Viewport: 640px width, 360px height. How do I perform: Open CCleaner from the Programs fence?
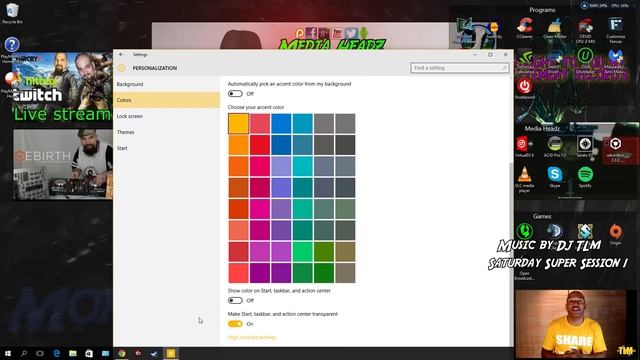(x=524, y=26)
